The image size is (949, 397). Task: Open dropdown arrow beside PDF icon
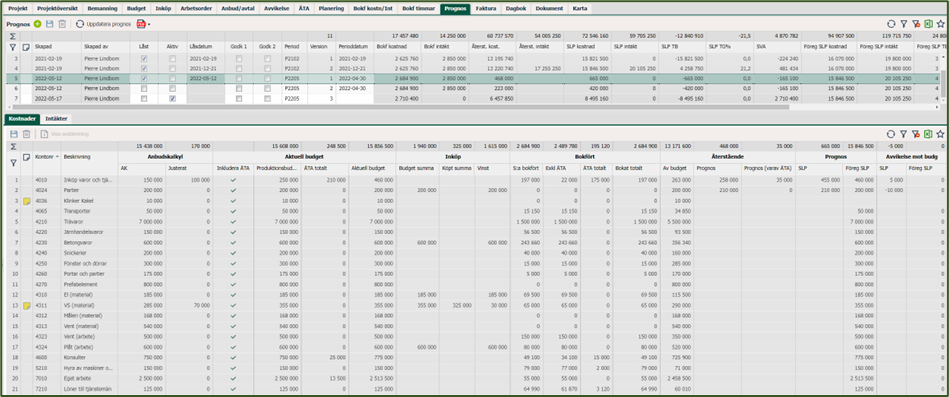tap(149, 25)
